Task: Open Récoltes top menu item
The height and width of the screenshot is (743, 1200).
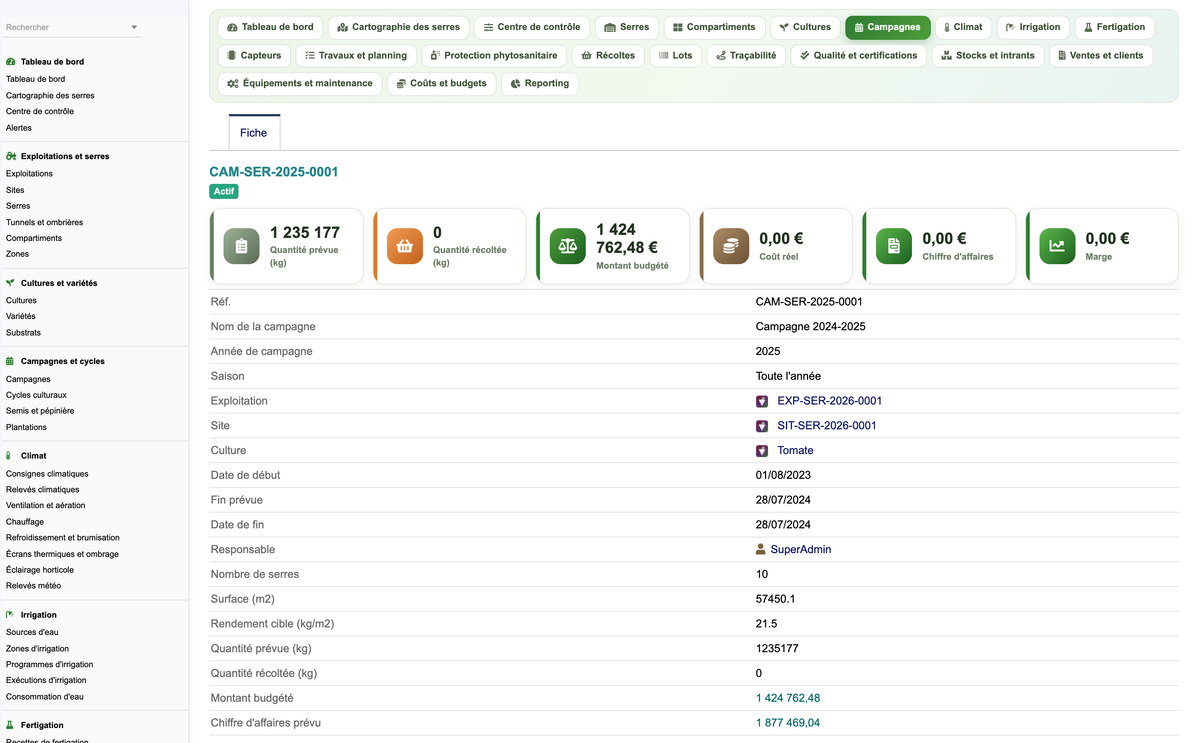Action: point(608,55)
